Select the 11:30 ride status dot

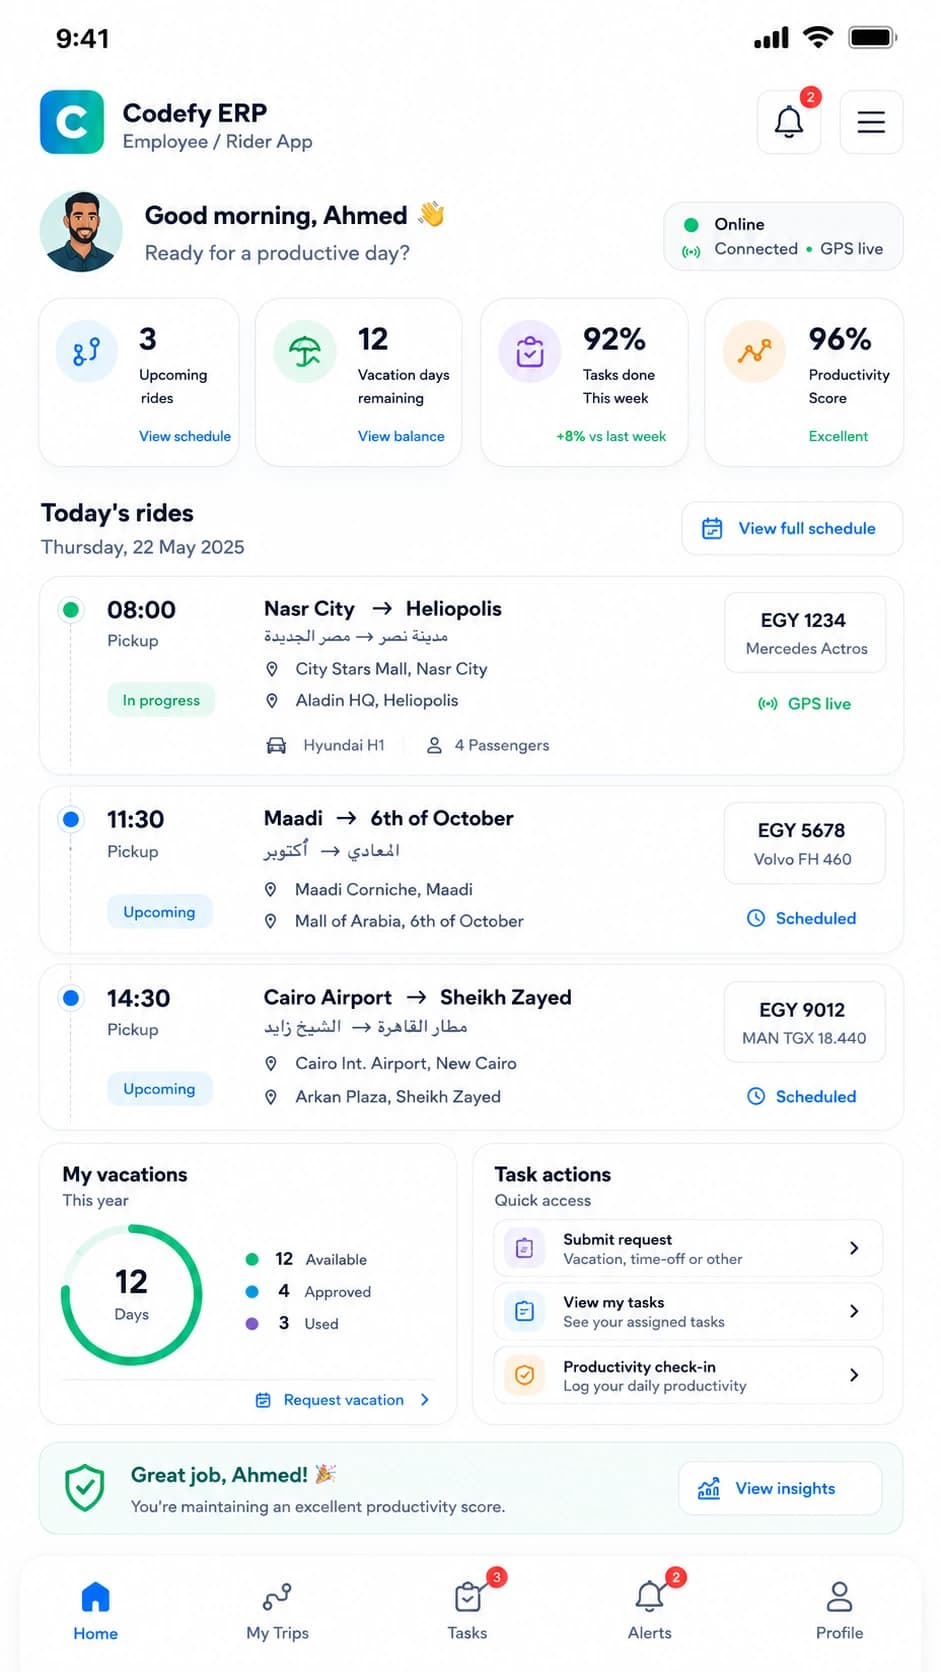[71, 819]
